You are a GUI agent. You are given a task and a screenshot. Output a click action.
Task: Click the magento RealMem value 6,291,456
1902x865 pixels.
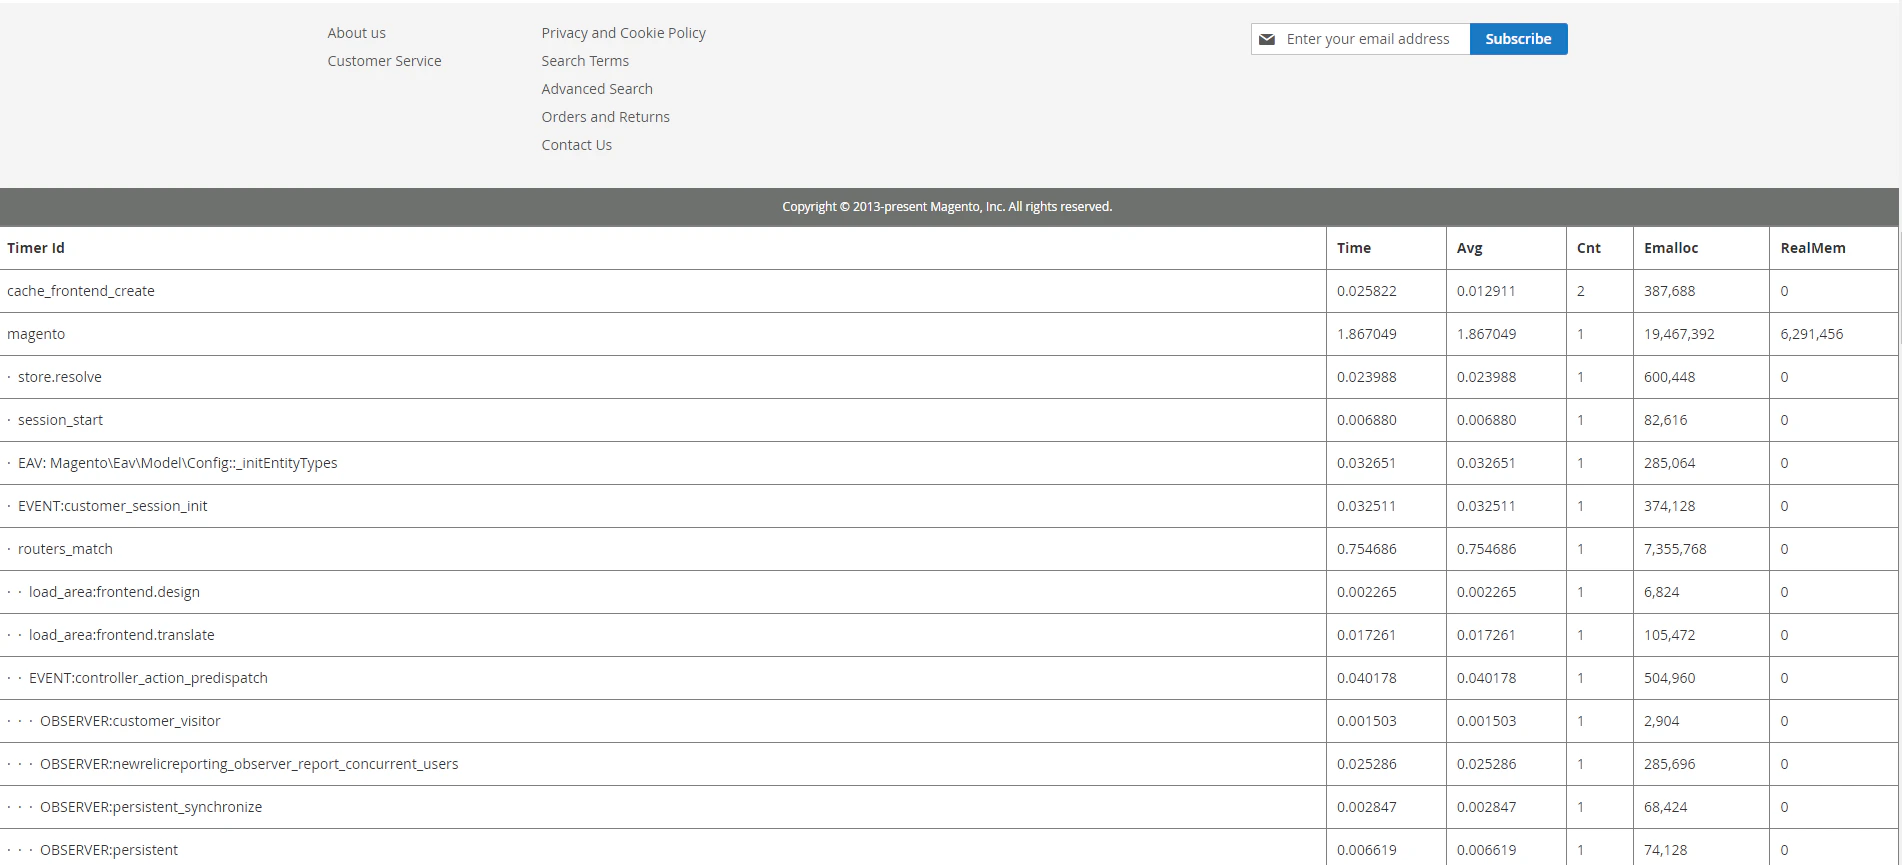click(x=1811, y=334)
